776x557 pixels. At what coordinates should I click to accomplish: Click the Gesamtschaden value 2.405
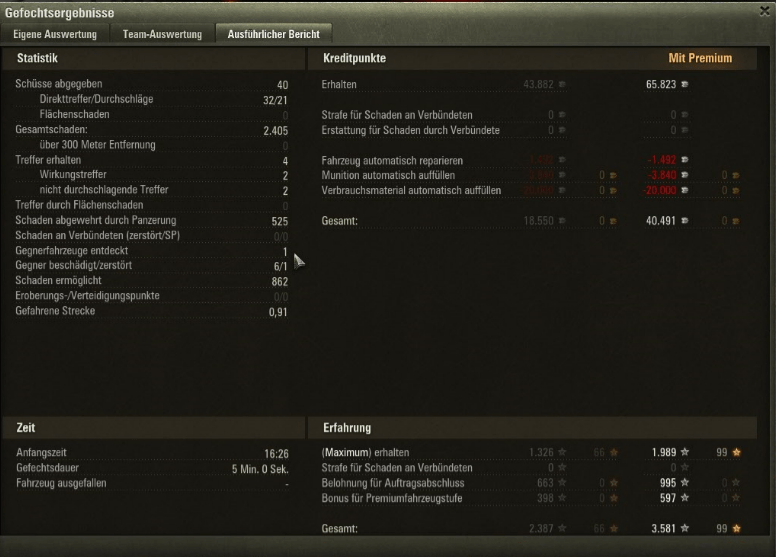pos(276,131)
